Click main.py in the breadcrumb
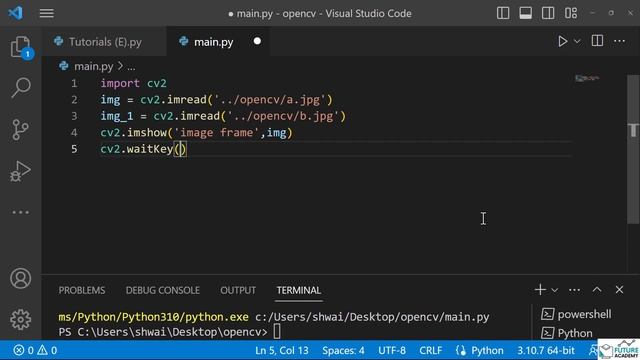Screen dimensions: 640x360 [93, 66]
